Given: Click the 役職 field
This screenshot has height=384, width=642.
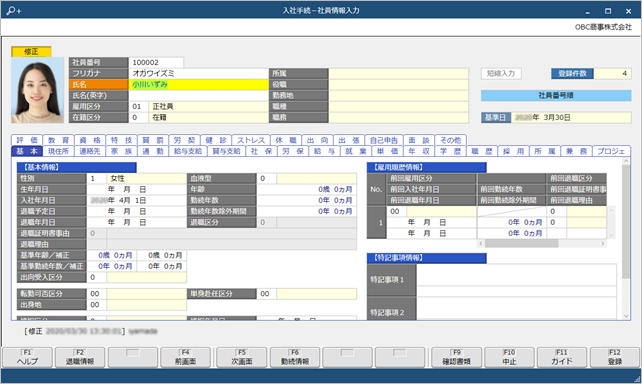Looking at the screenshot, I should click(x=398, y=85).
